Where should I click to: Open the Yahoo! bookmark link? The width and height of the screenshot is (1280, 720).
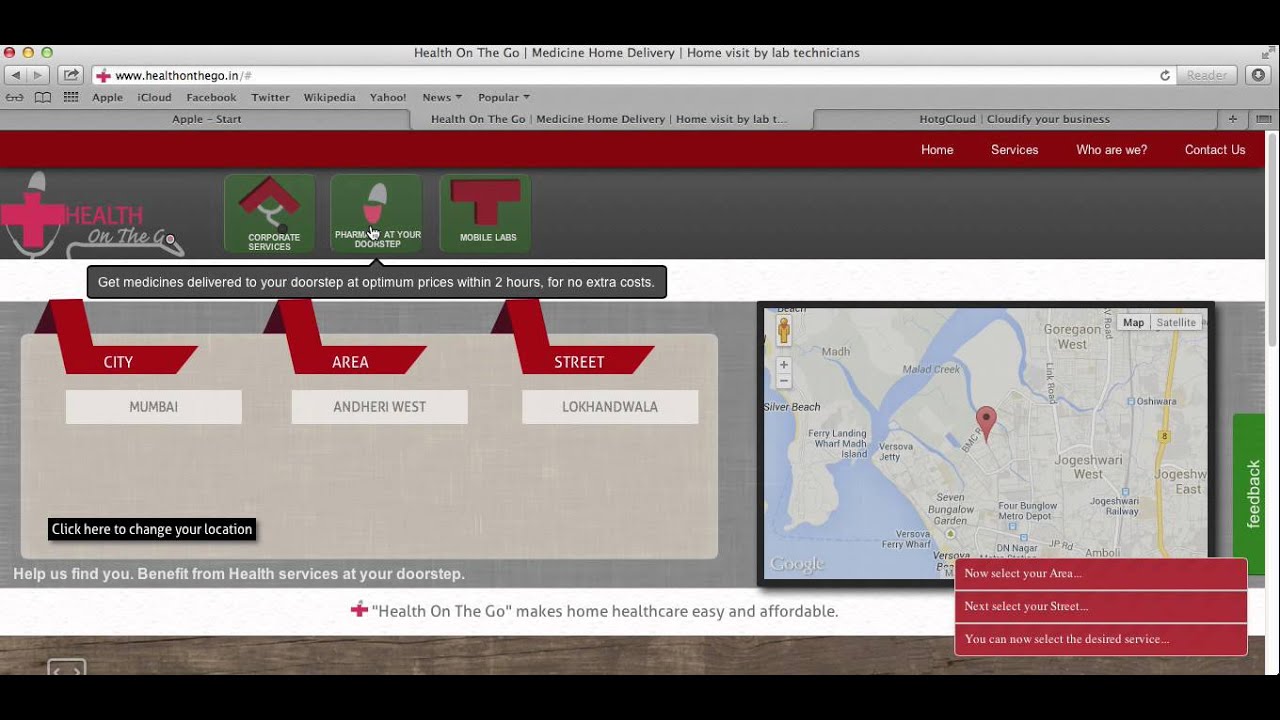(388, 97)
